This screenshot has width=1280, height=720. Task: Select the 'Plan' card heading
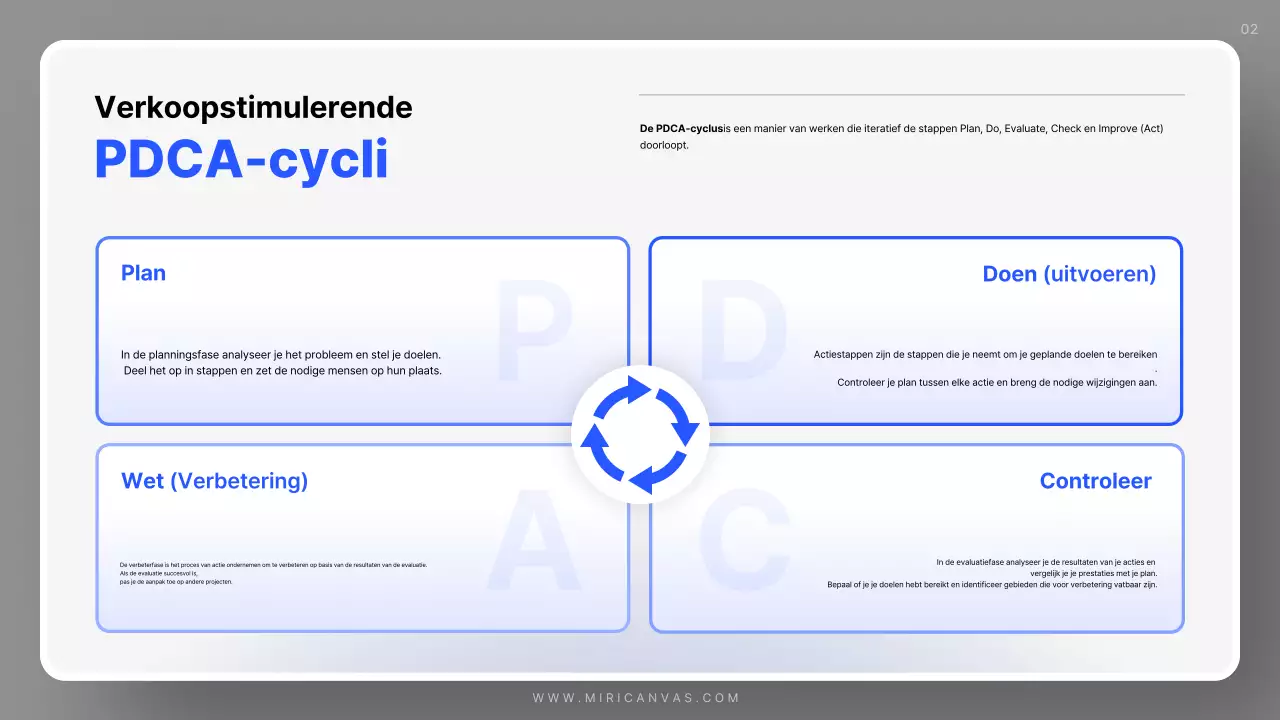pos(143,273)
